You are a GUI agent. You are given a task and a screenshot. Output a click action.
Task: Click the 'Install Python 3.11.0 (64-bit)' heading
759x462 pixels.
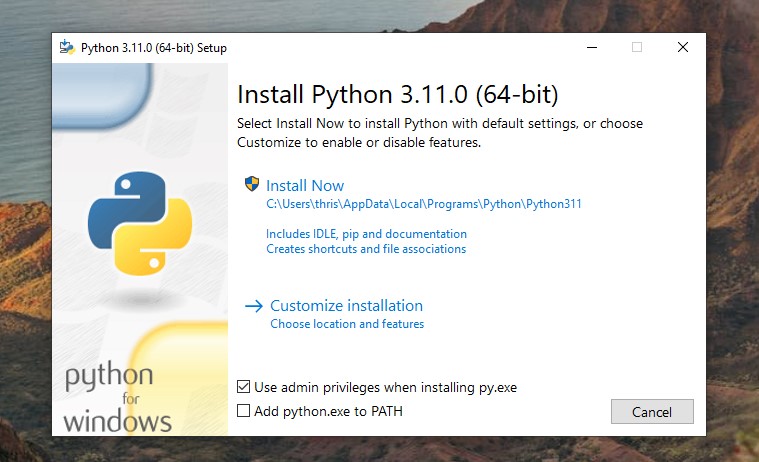397,94
